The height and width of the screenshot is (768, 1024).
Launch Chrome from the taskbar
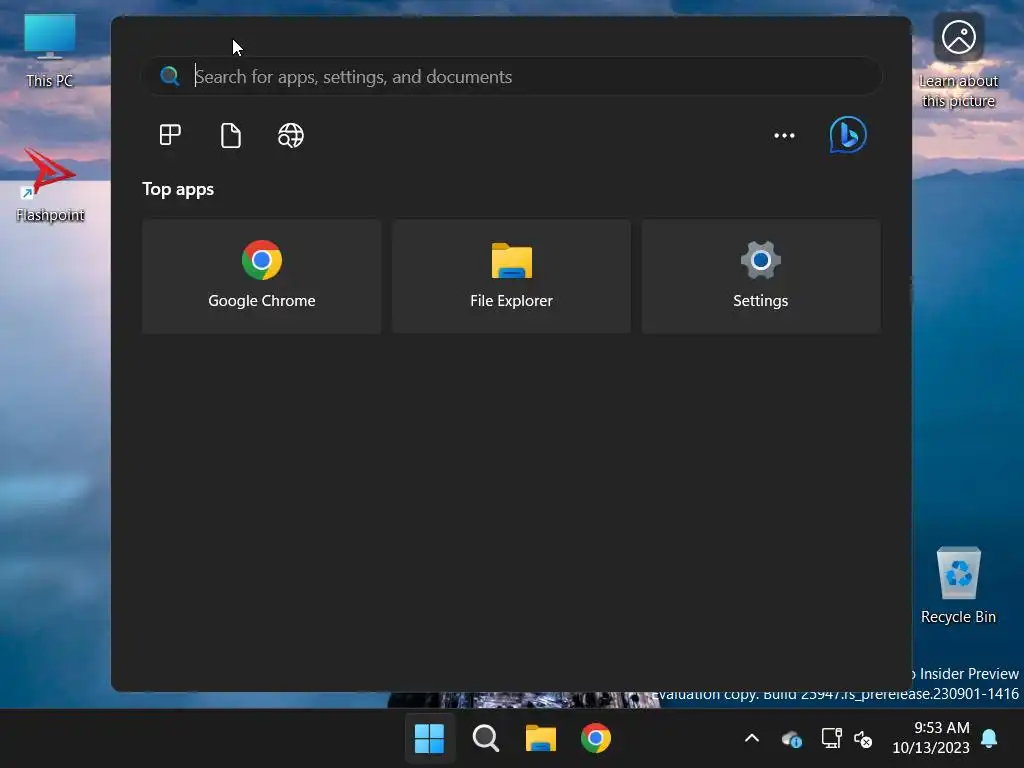click(596, 739)
